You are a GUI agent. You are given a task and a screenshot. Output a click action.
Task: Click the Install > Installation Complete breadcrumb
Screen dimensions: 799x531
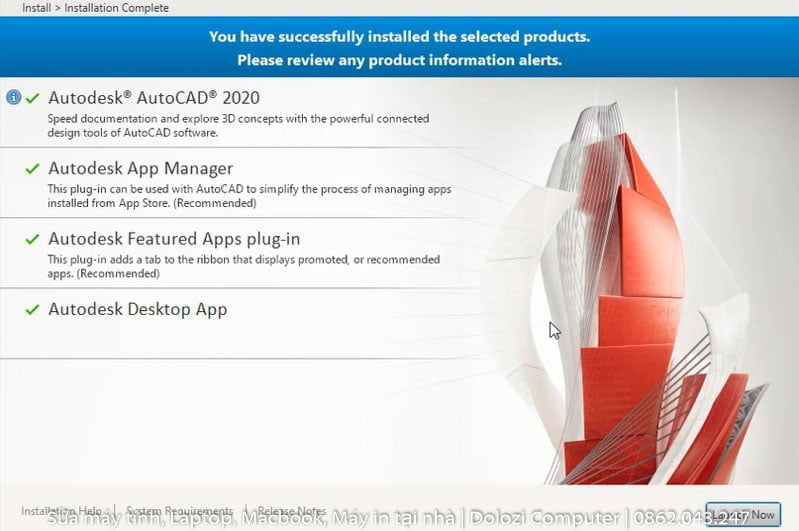(x=95, y=8)
